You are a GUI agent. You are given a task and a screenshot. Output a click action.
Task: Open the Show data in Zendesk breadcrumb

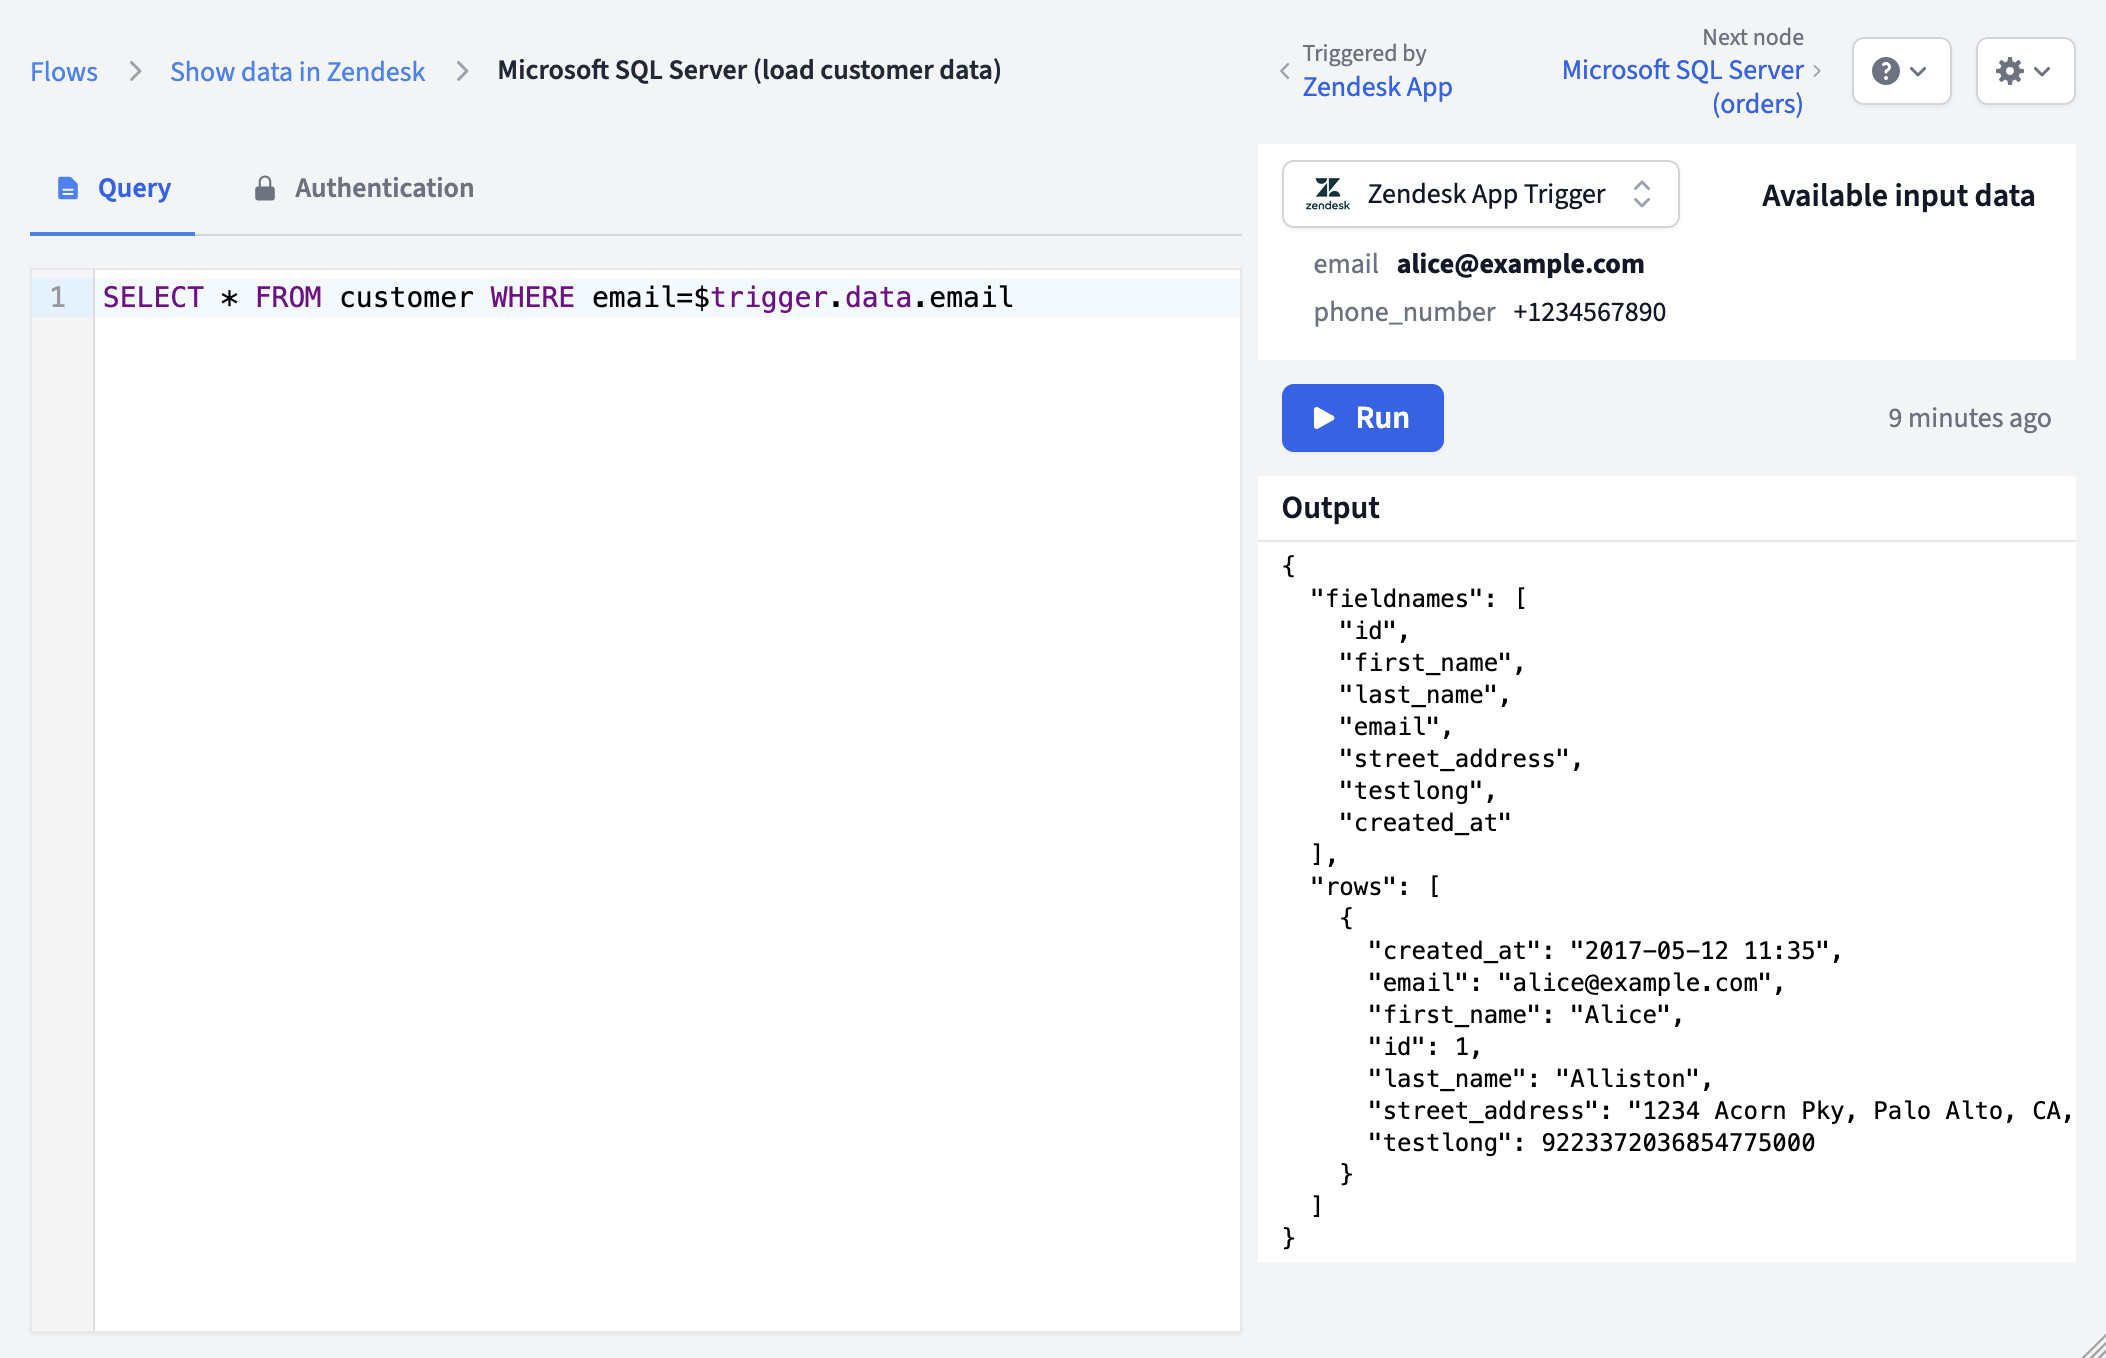click(297, 71)
